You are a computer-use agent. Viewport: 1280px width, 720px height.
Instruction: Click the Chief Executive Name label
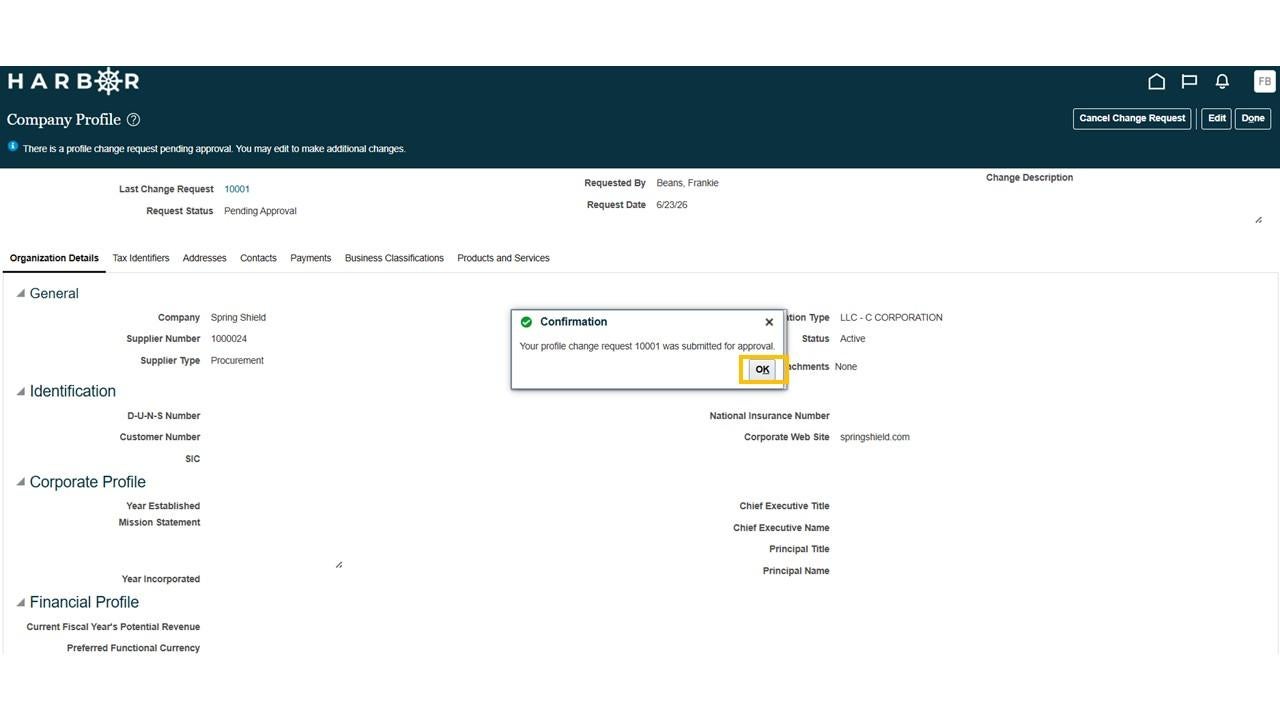point(781,528)
